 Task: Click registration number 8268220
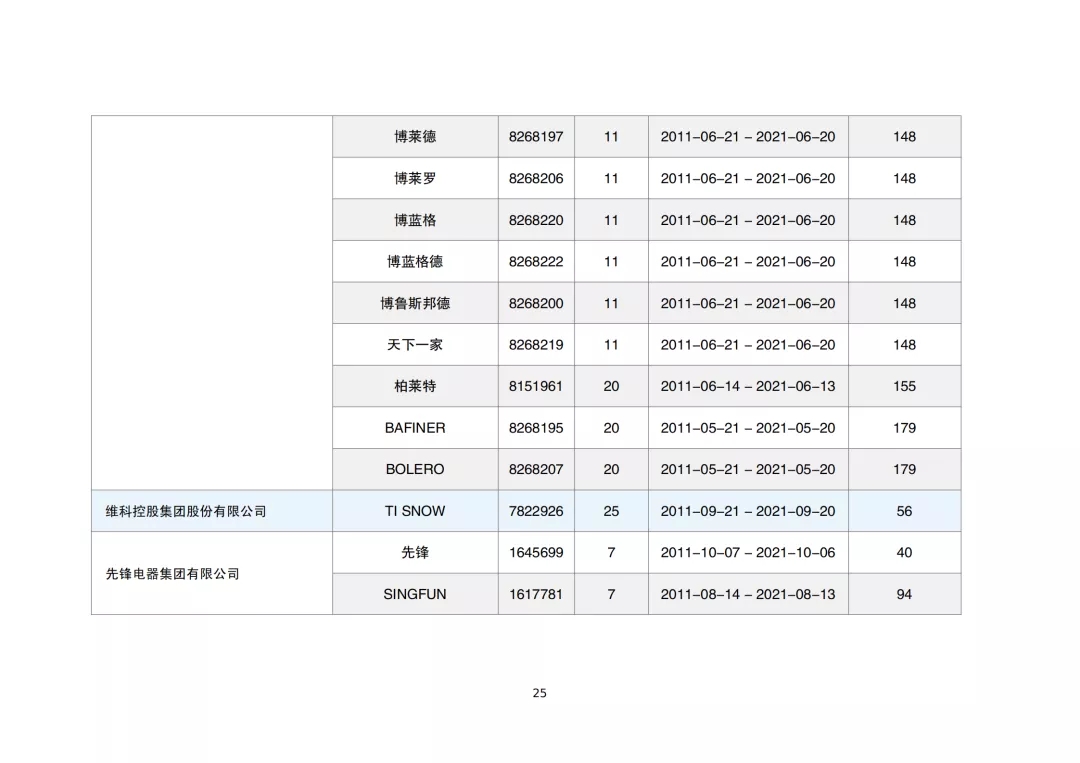tap(536, 220)
